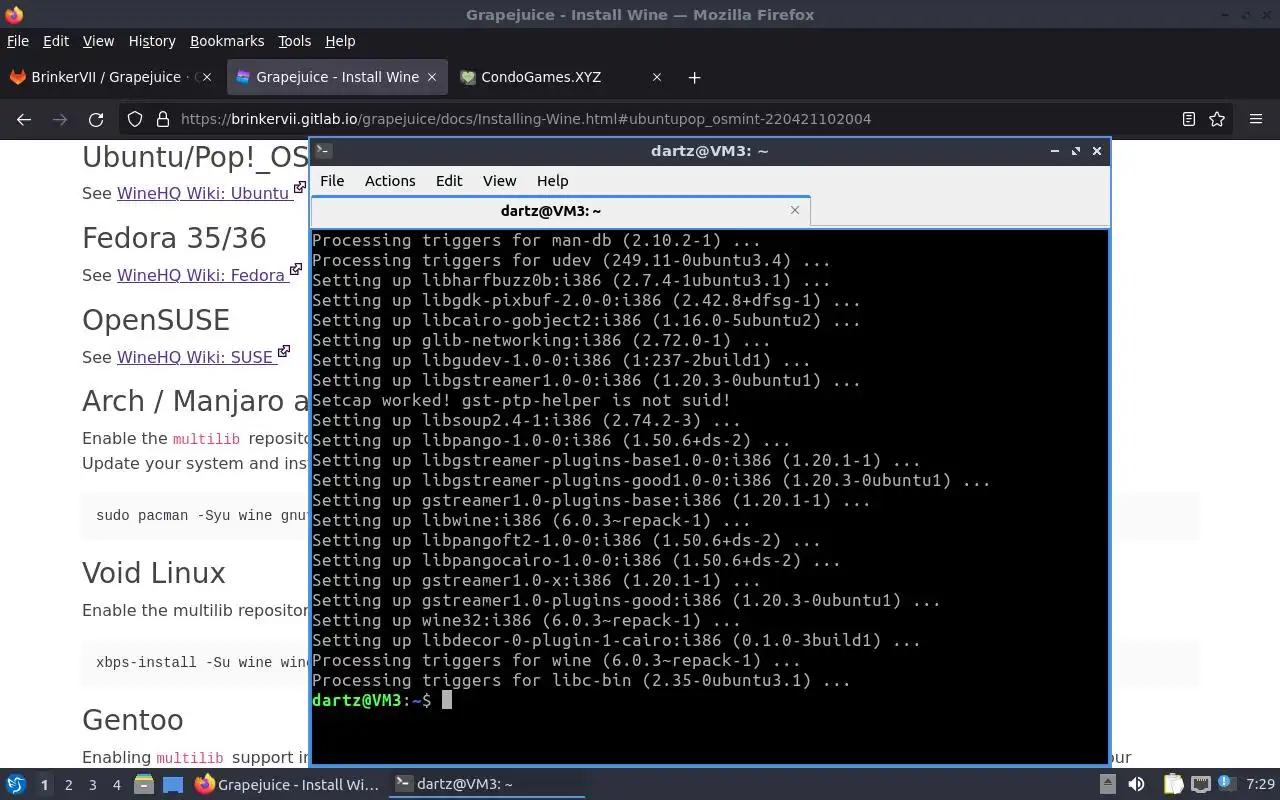1280x800 pixels.
Task: Click the wired network tray icon
Action: tap(1201, 785)
